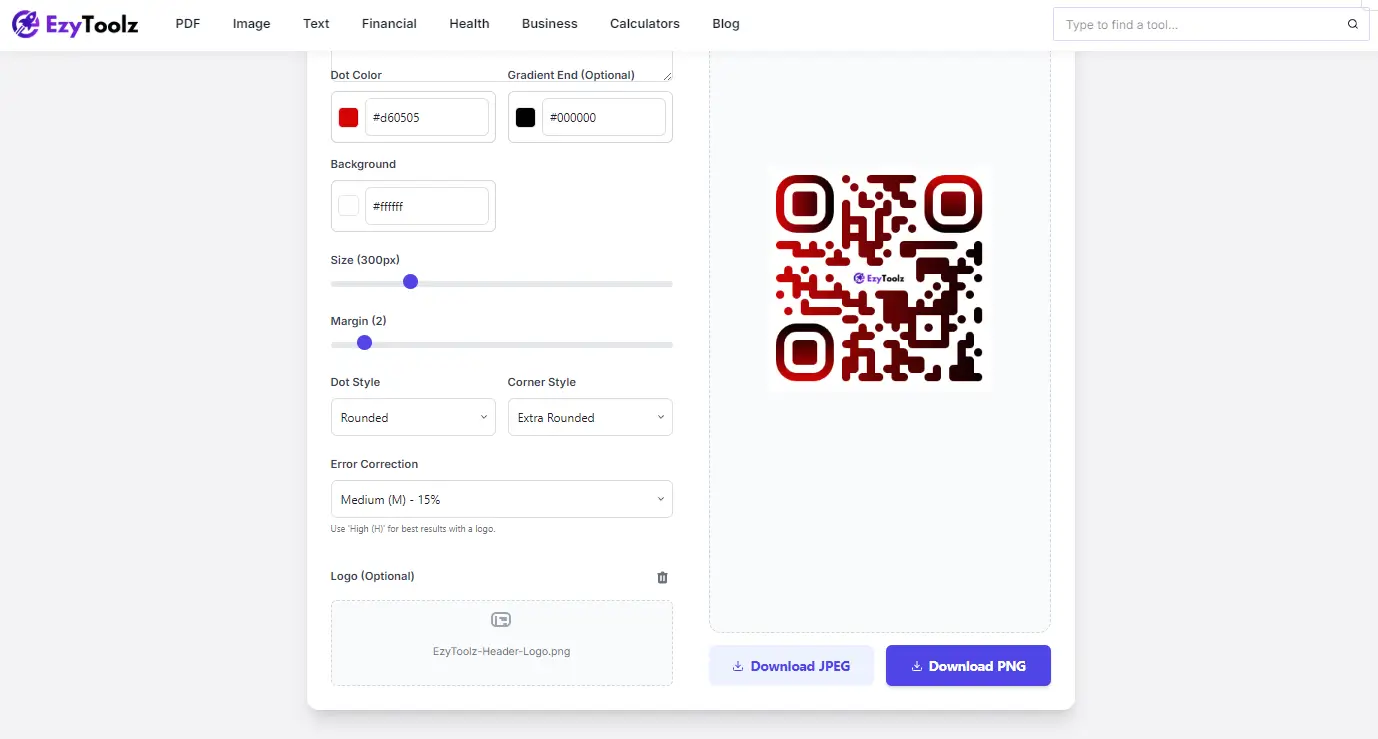
Task: Click the Download JPEG button
Action: (791, 665)
